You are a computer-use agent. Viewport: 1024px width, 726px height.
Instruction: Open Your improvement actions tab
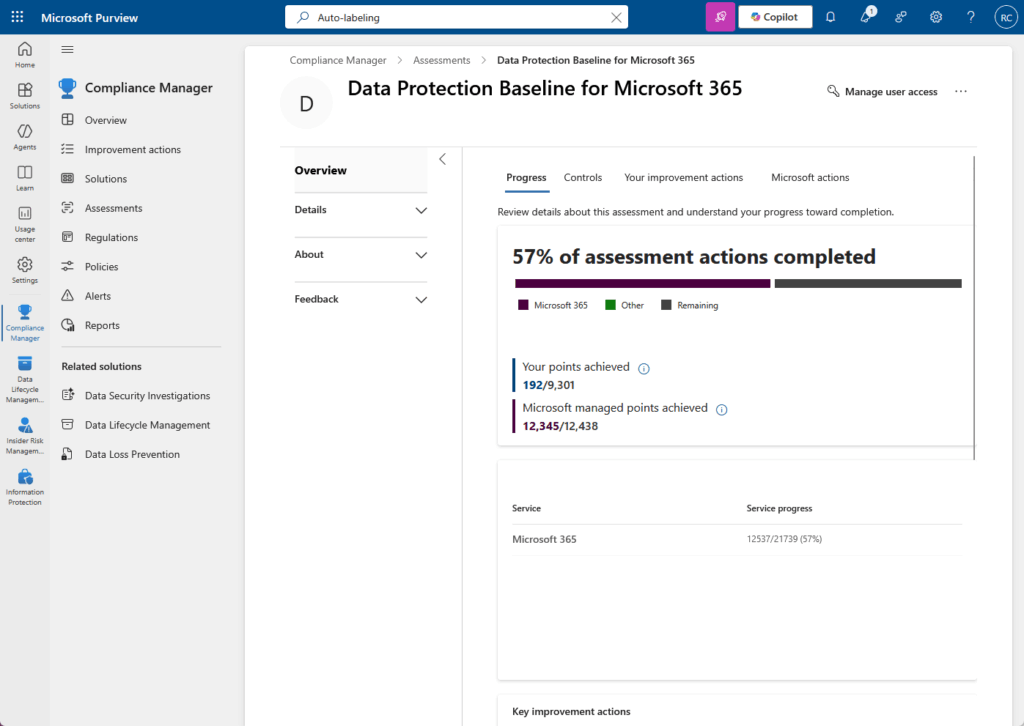coord(683,178)
